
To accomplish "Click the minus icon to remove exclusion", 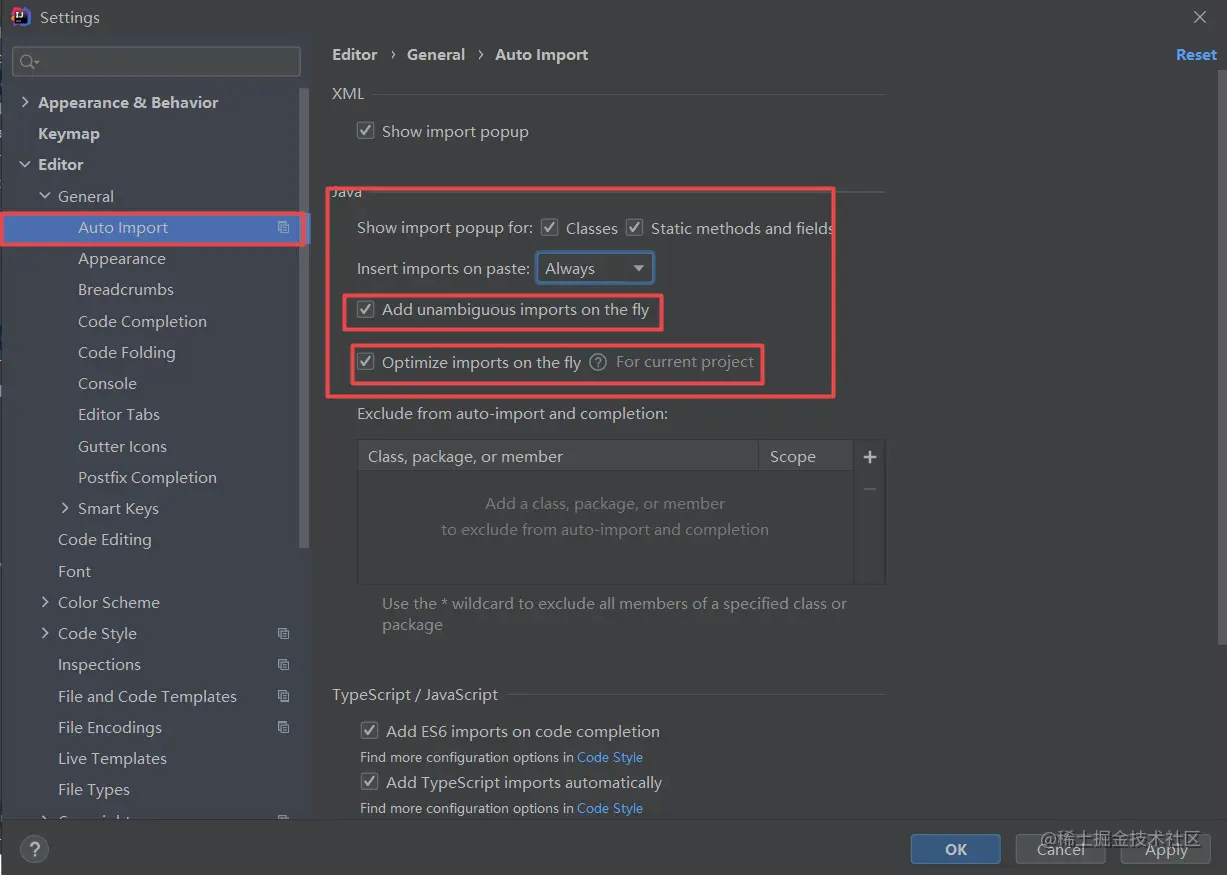I will 870,489.
